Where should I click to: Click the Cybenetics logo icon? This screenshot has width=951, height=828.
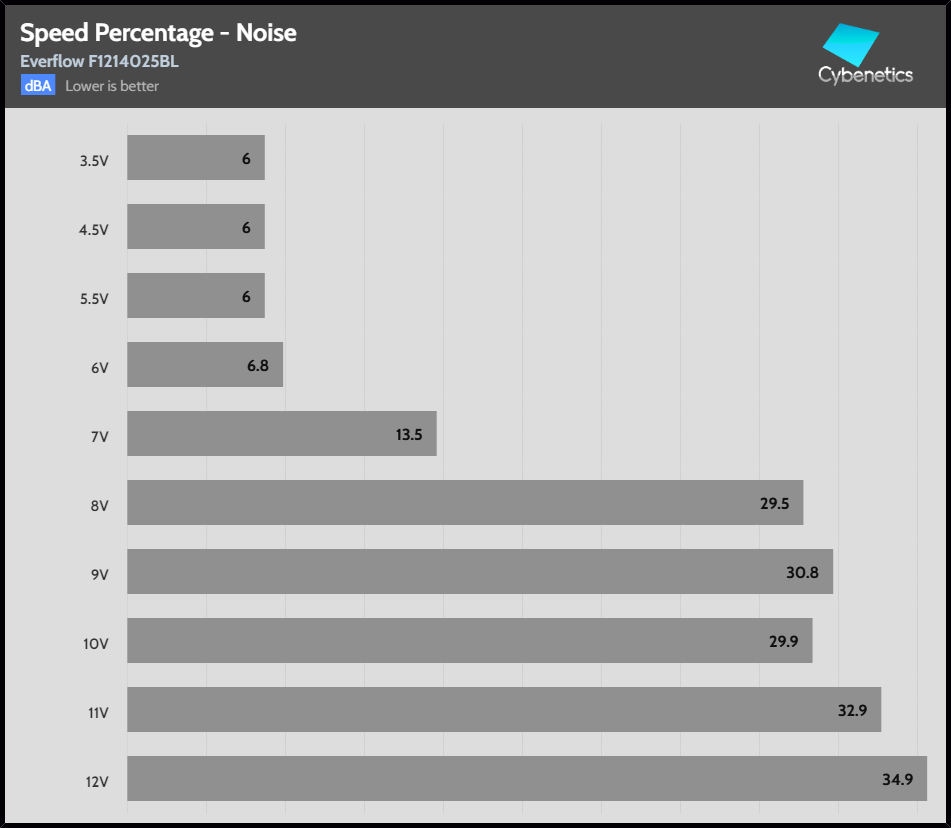849,44
